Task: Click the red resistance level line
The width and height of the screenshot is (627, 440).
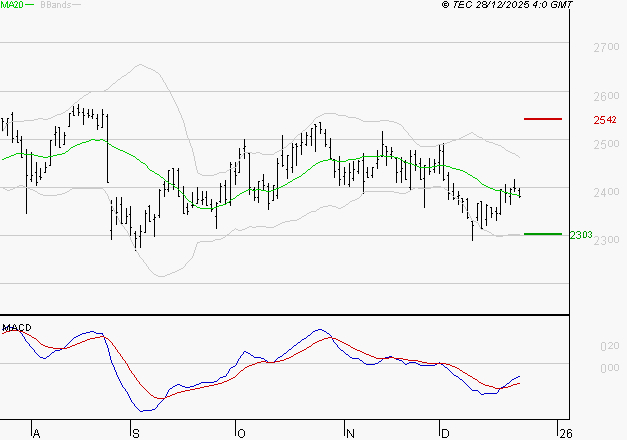Action: pyautogui.click(x=543, y=119)
